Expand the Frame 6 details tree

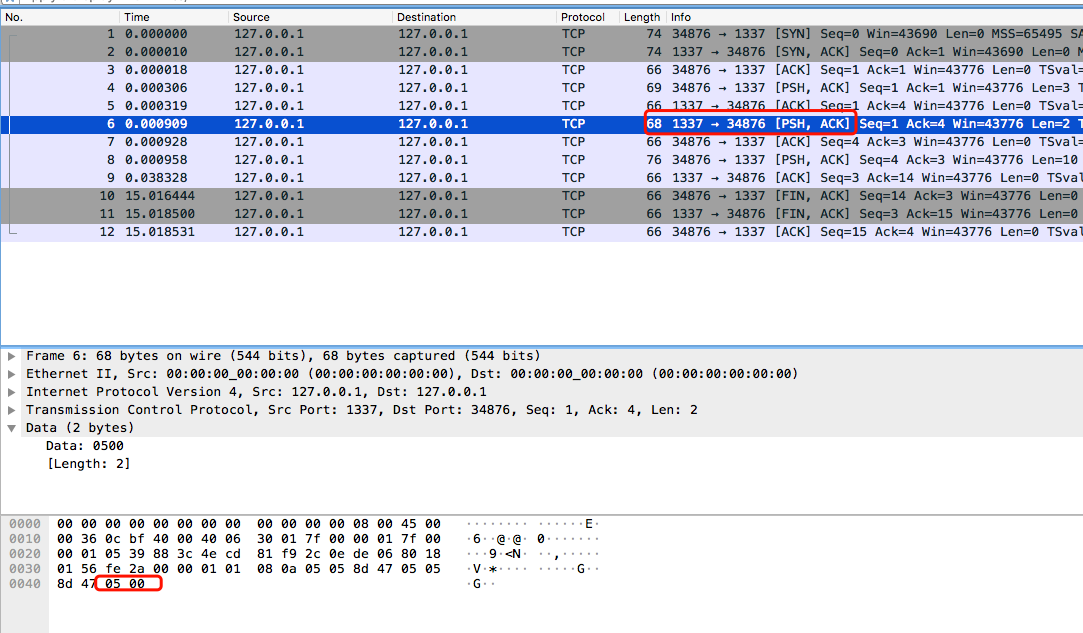12,357
